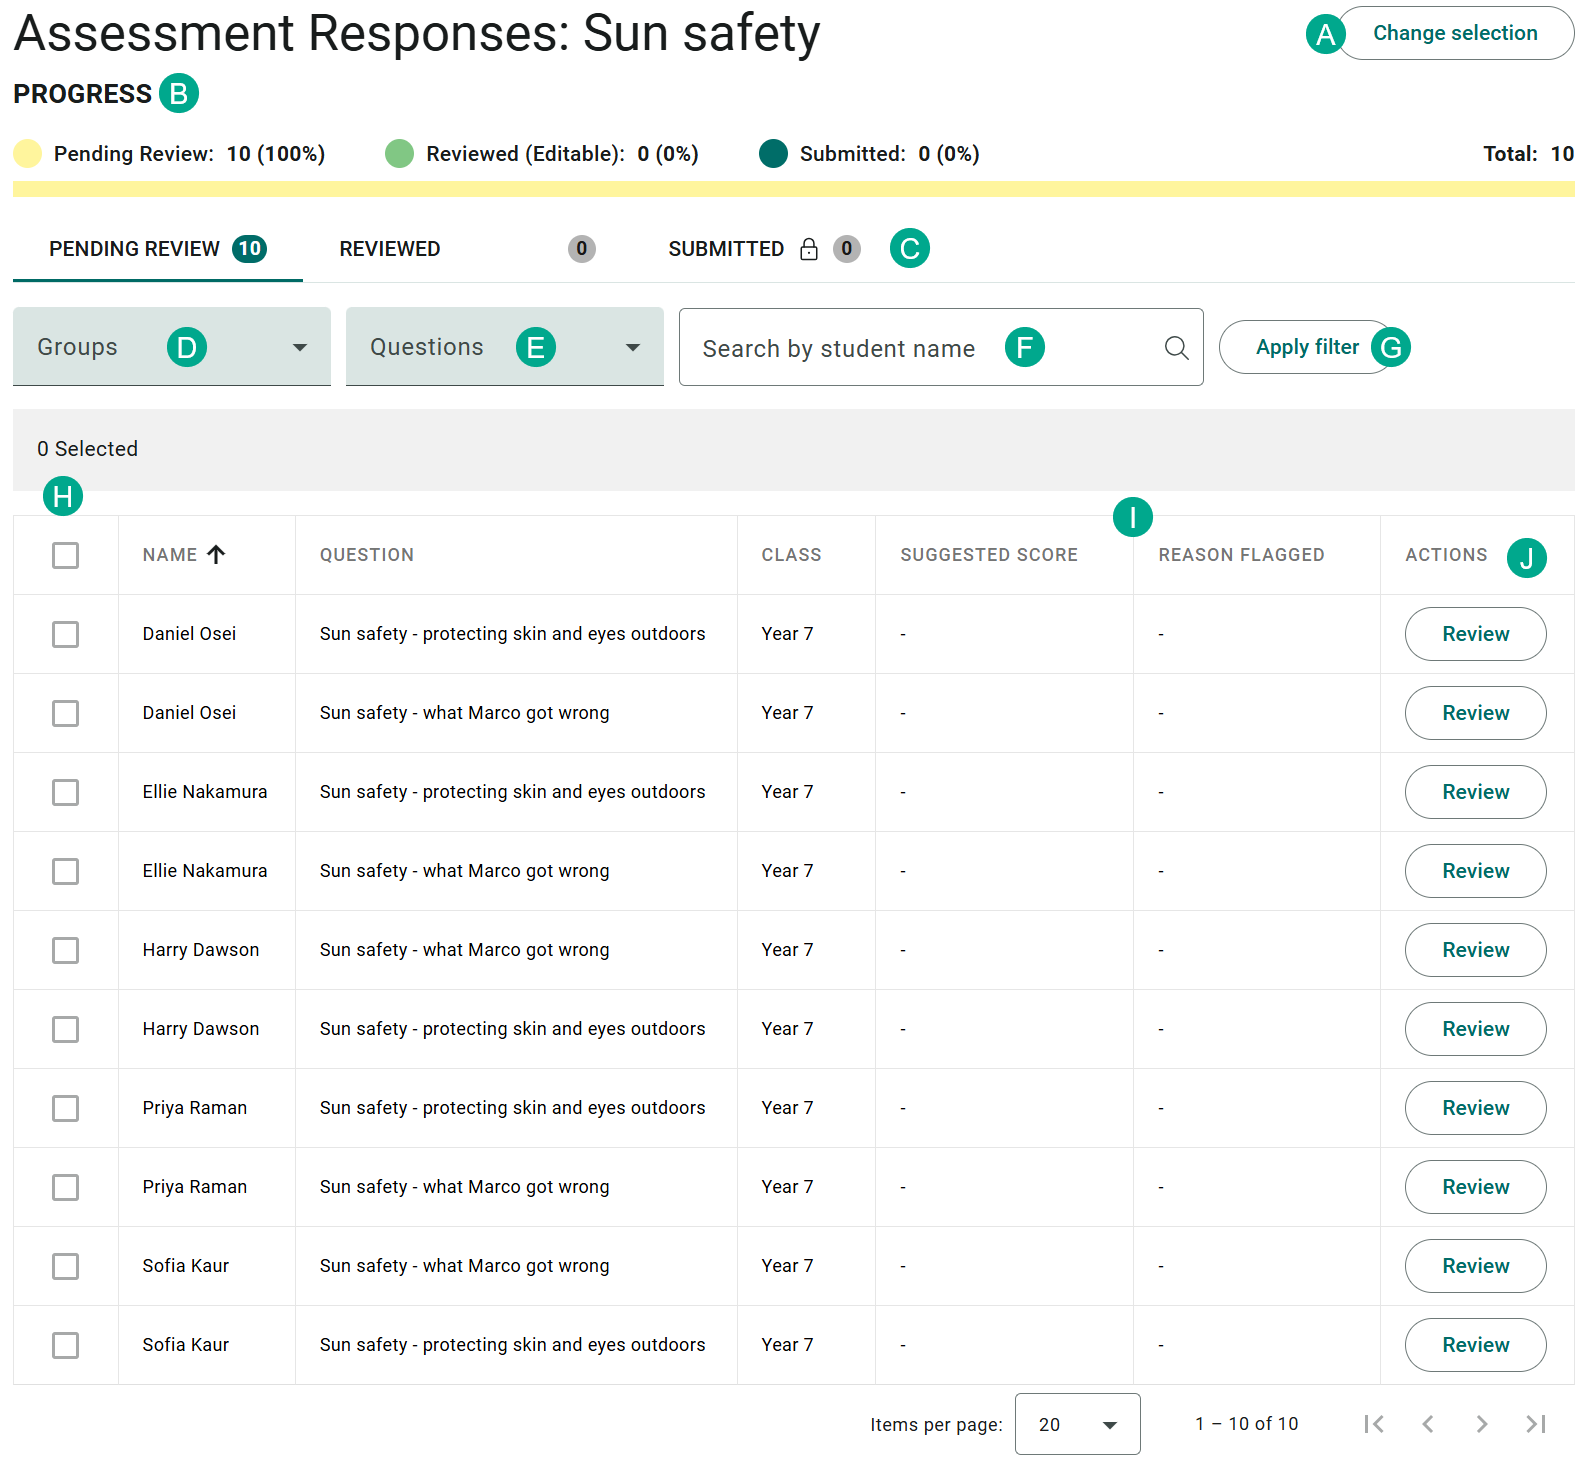Tick checkbox for Priya Raman Marco got wrong row
The height and width of the screenshot is (1466, 1591).
(x=66, y=1187)
